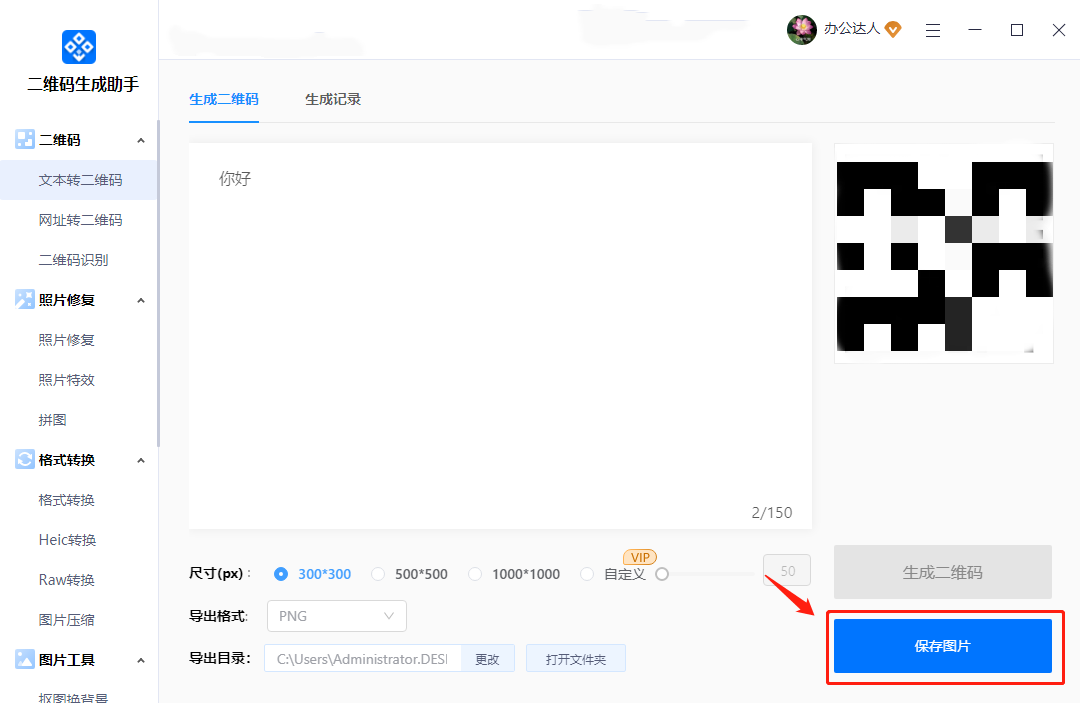Select the 300*300 size option
The image size is (1080, 703).
click(281, 574)
